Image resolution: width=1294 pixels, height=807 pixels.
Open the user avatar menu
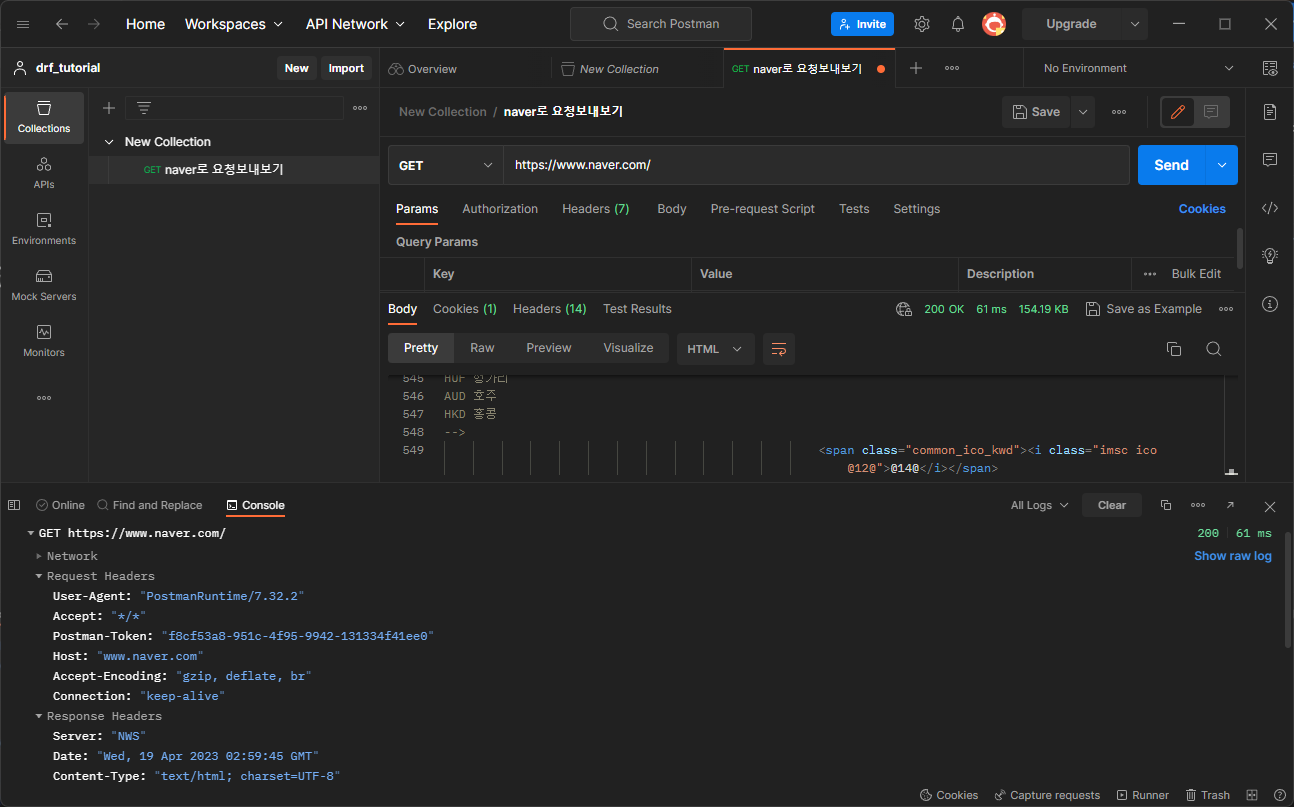click(x=994, y=24)
